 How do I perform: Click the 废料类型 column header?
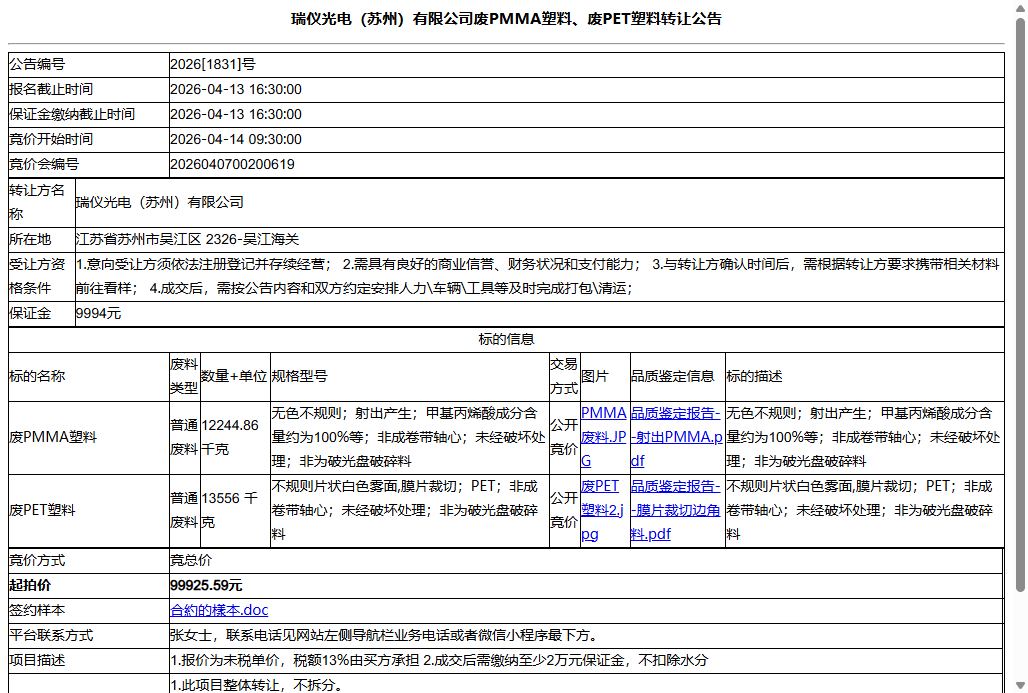point(184,376)
